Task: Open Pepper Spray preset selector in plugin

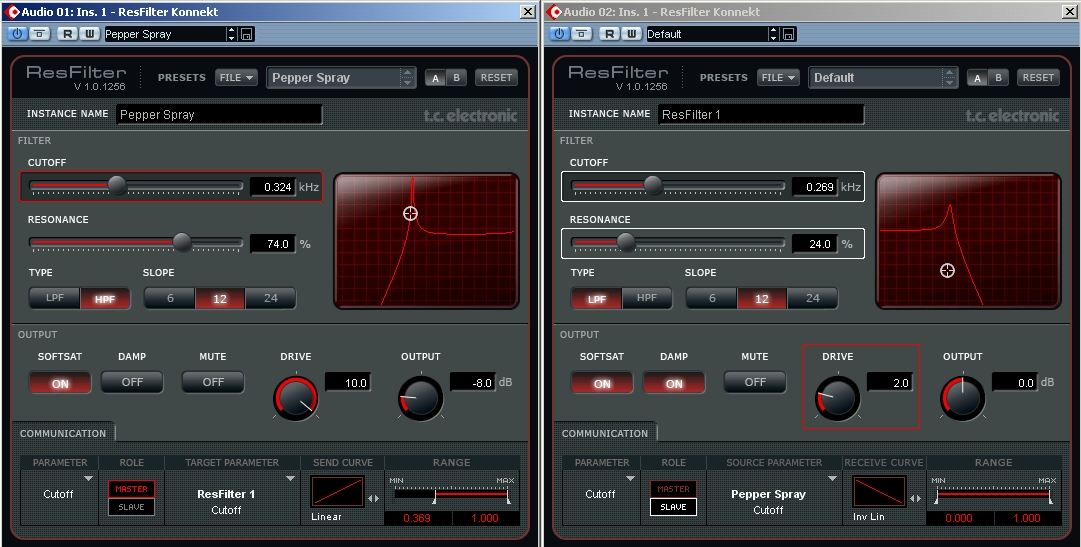Action: click(x=341, y=78)
